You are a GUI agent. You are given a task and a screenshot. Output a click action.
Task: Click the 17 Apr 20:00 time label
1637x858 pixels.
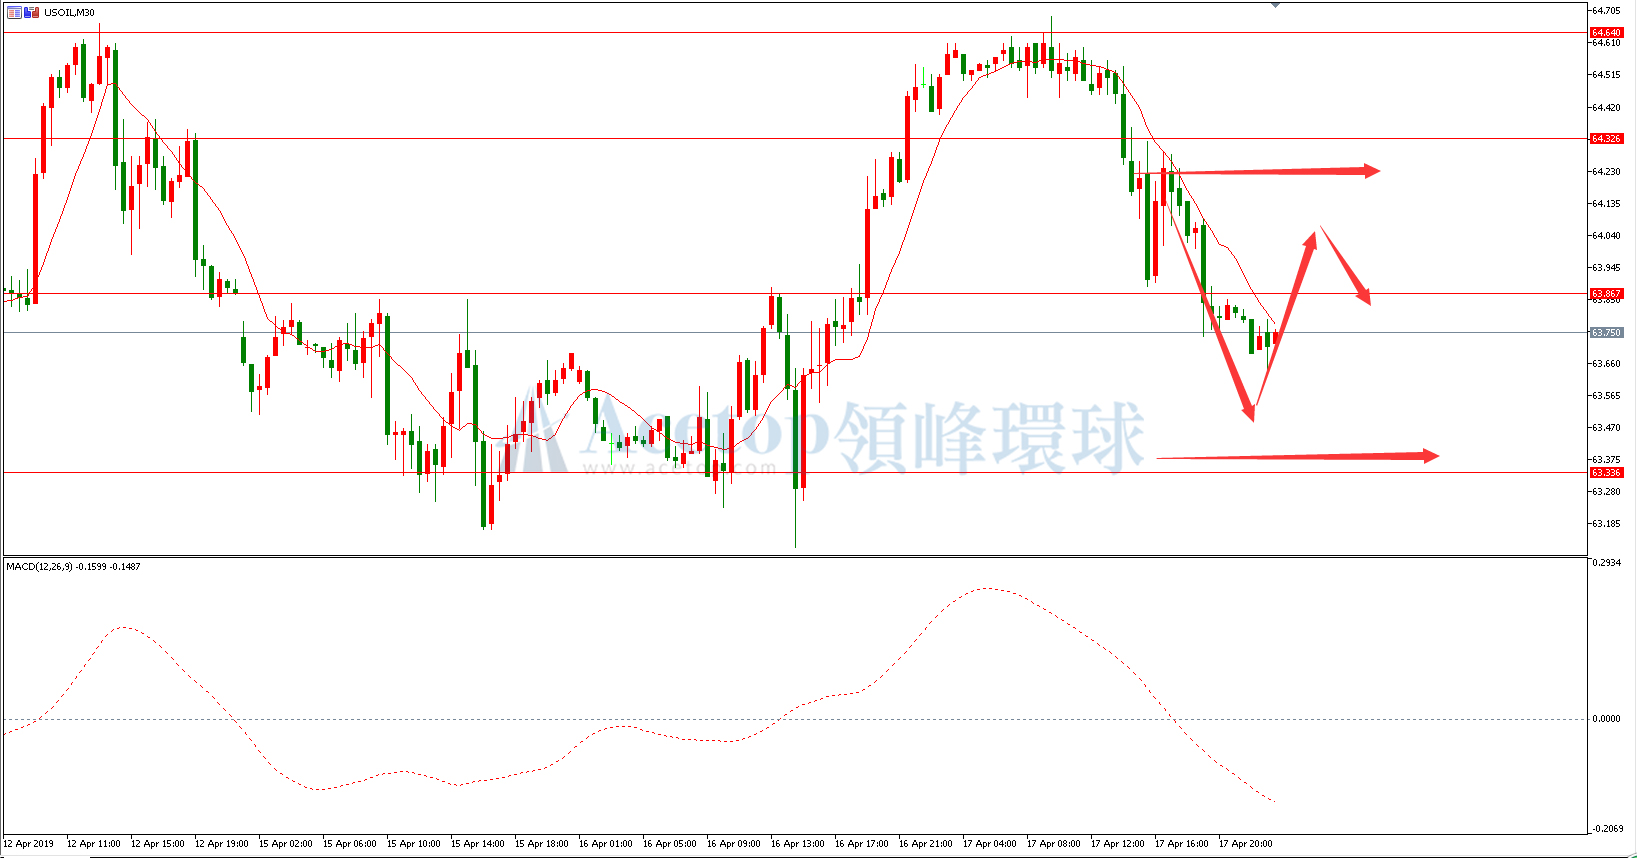coord(1246,843)
